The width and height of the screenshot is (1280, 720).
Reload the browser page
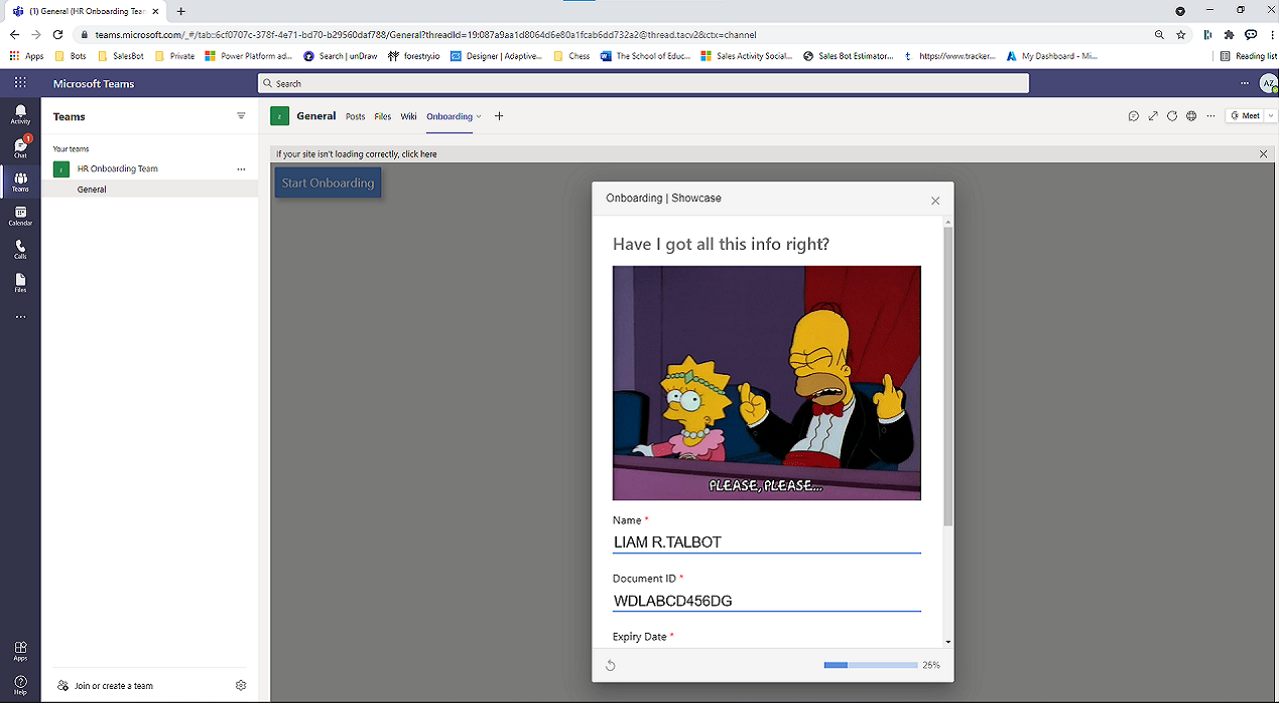coord(58,34)
